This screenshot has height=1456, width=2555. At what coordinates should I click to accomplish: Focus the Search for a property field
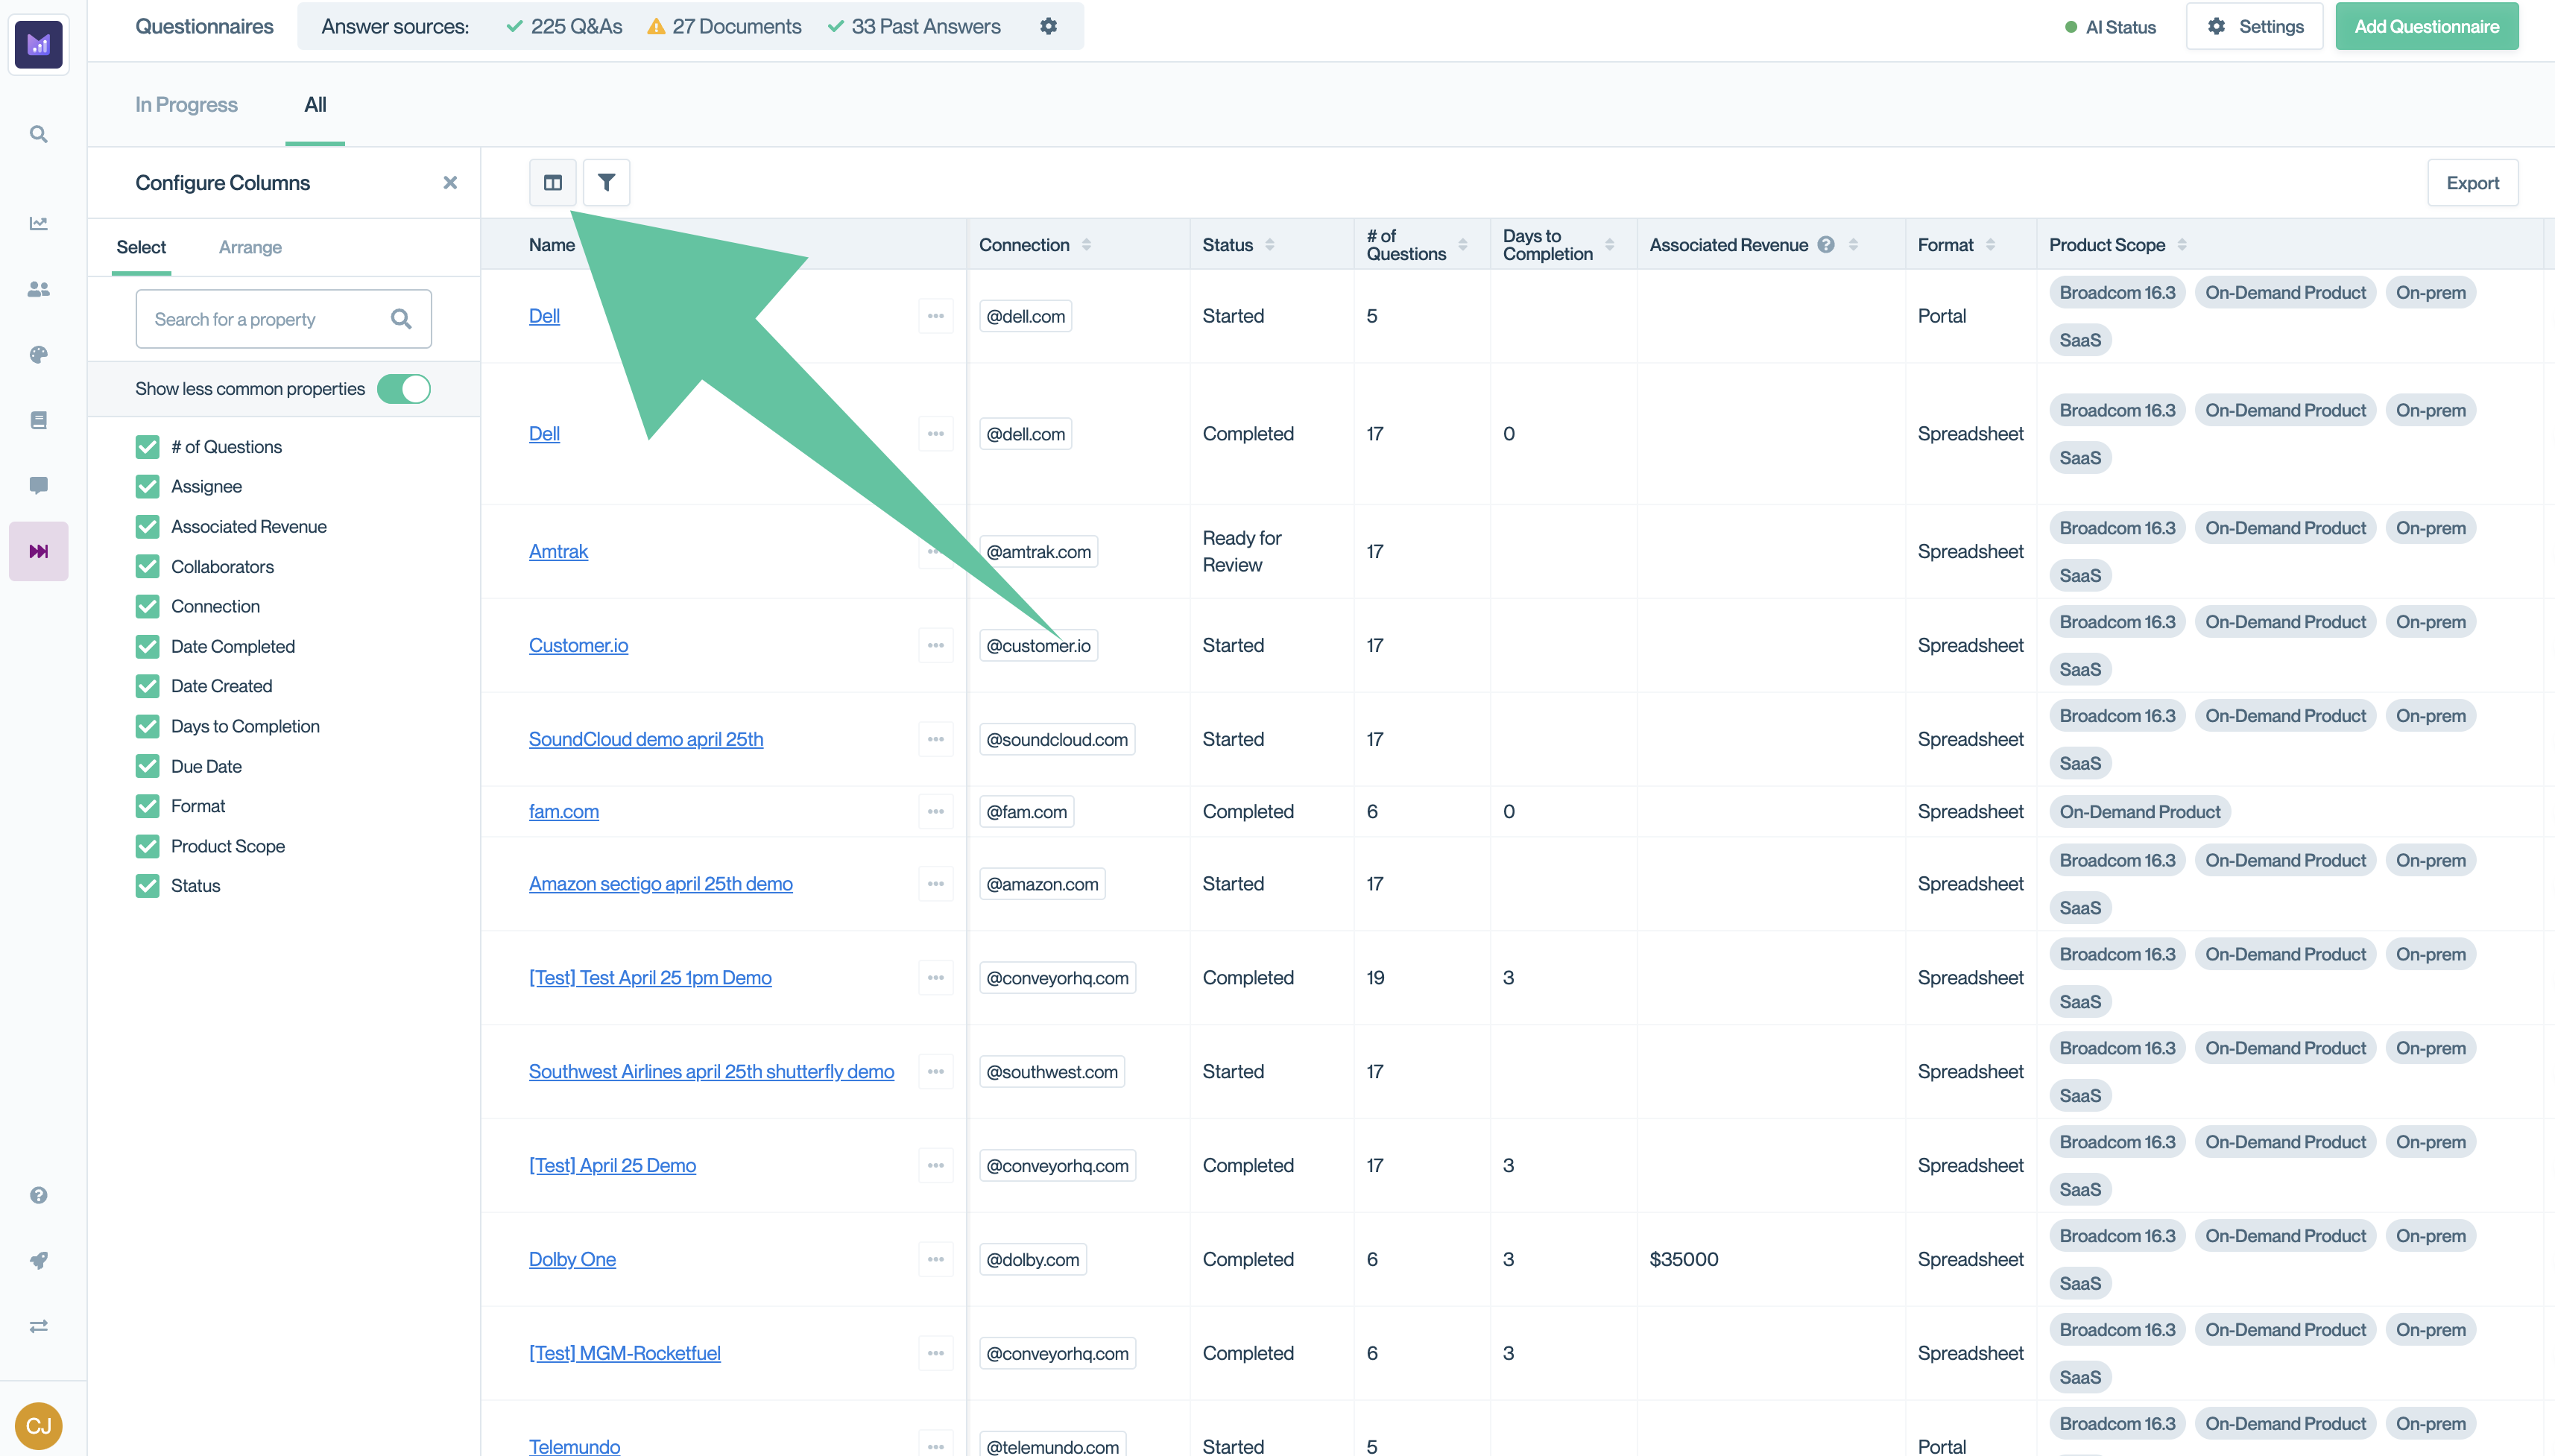(x=283, y=319)
